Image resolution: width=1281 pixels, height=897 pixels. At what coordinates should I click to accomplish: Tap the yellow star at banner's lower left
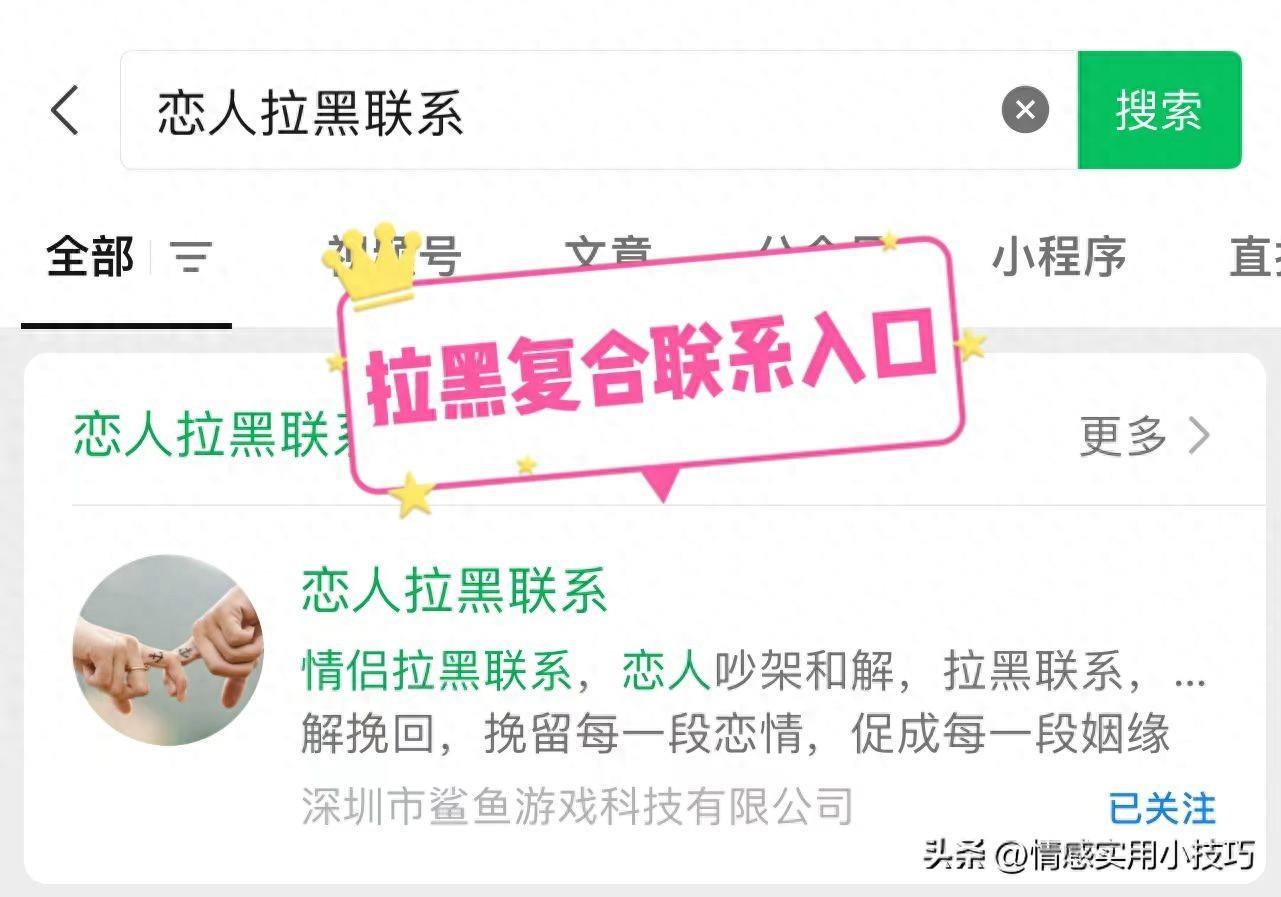tap(413, 494)
